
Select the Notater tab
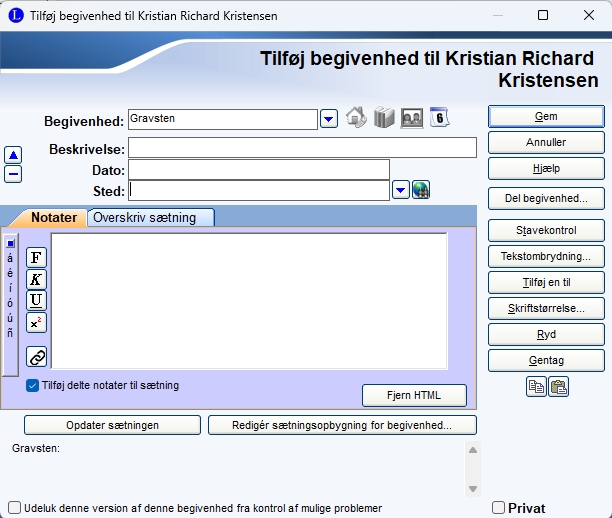(x=53, y=217)
